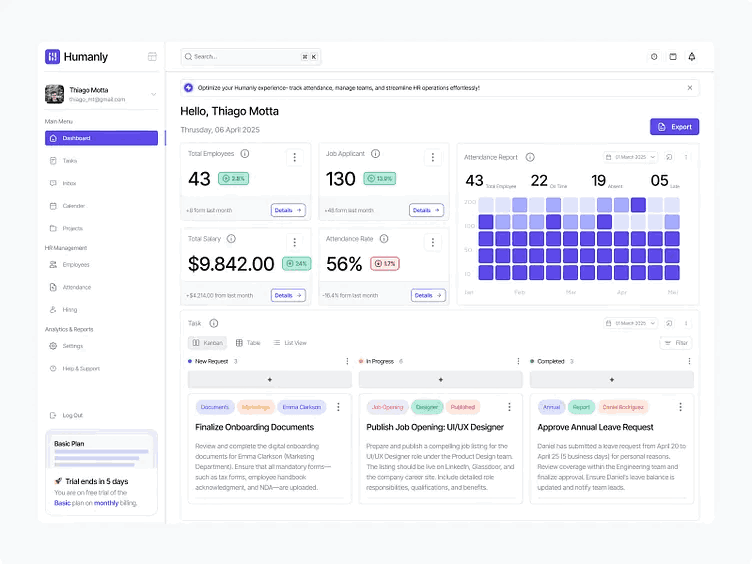This screenshot has width=752, height=564.
Task: Click info icon next to Attendance Rate
Action: click(384, 239)
